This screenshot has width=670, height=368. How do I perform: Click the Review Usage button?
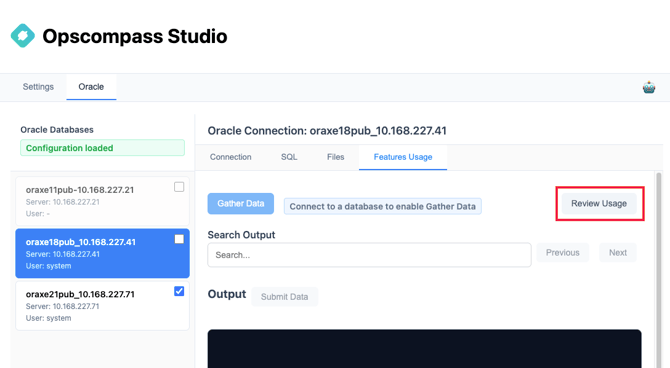[x=599, y=203]
